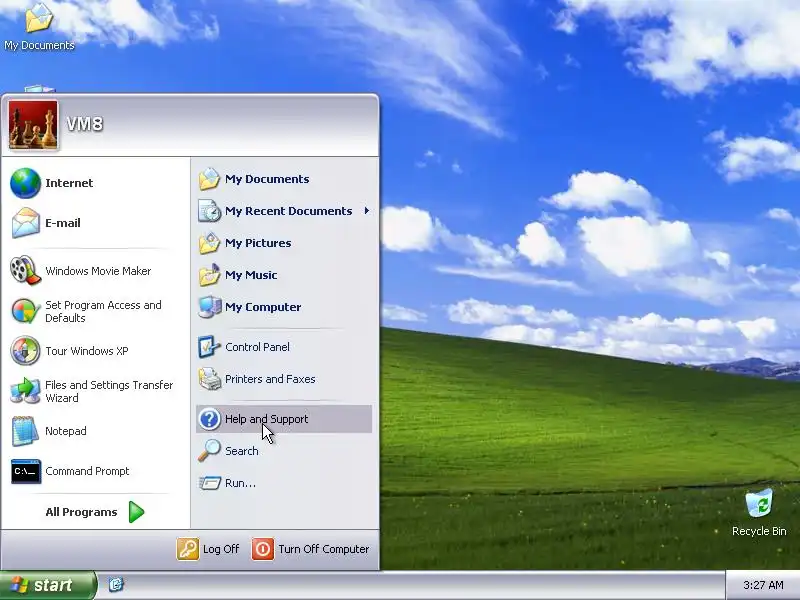Launch Notepad from its notepad icon
The image size is (800, 600).
click(25, 431)
